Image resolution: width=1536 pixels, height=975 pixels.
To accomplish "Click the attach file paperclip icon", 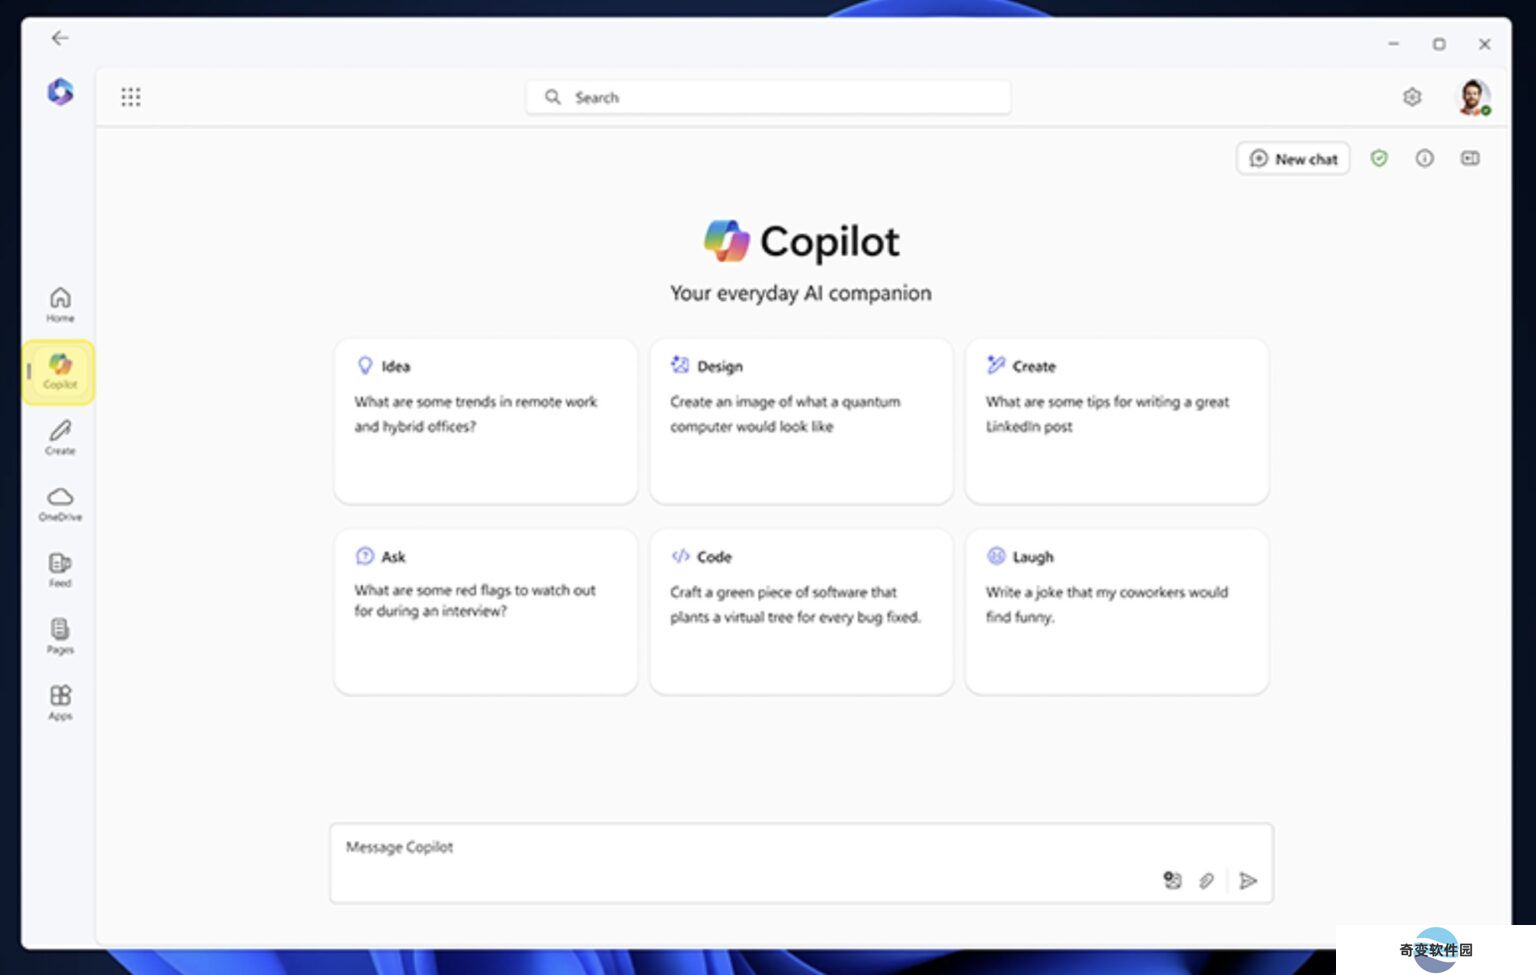I will (x=1207, y=881).
